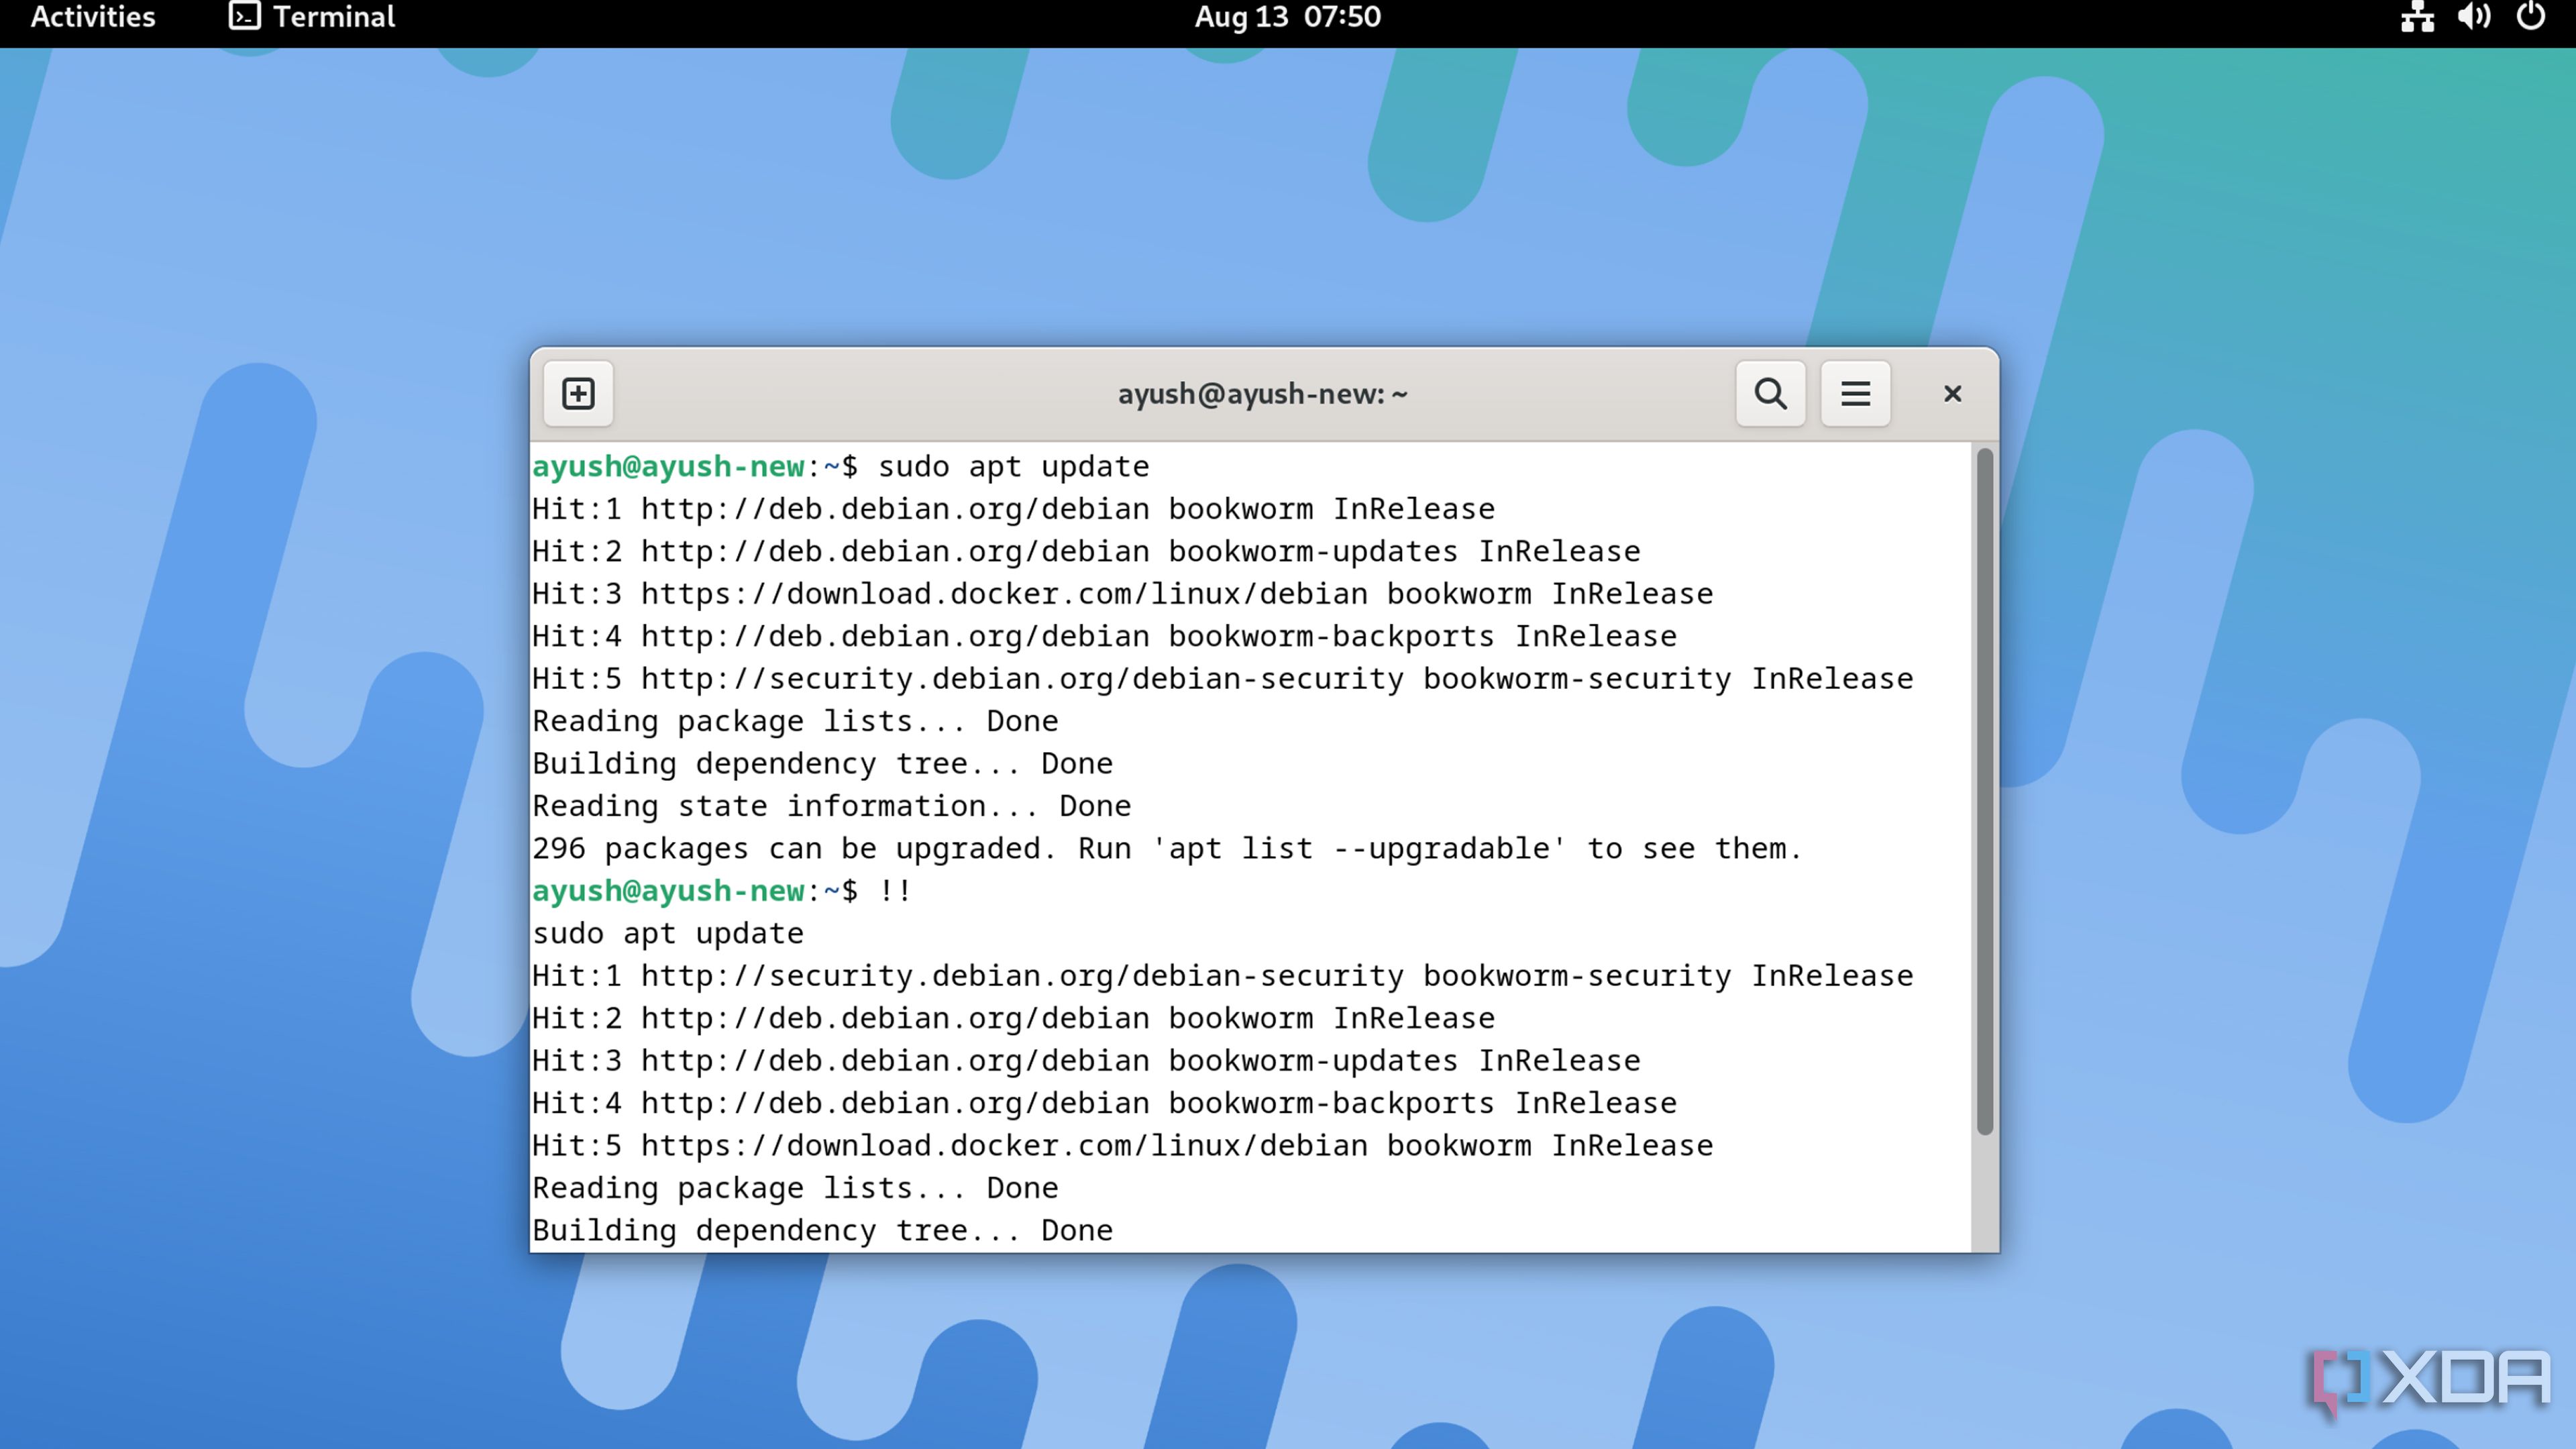
Task: Close the terminal window
Action: coord(1952,393)
